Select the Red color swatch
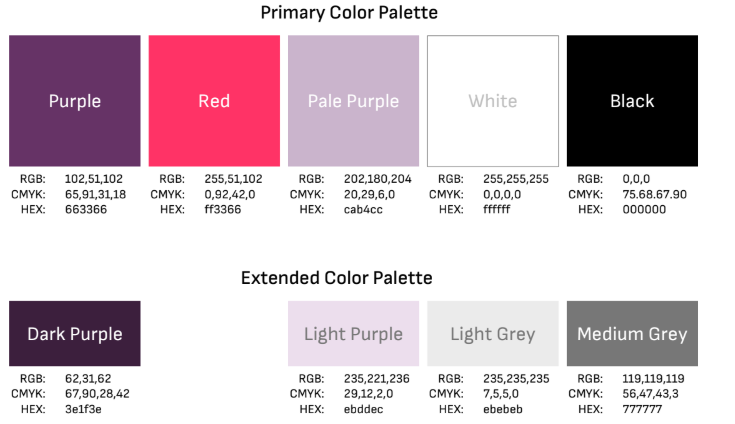Image resolution: width=735 pixels, height=424 pixels. [x=214, y=101]
